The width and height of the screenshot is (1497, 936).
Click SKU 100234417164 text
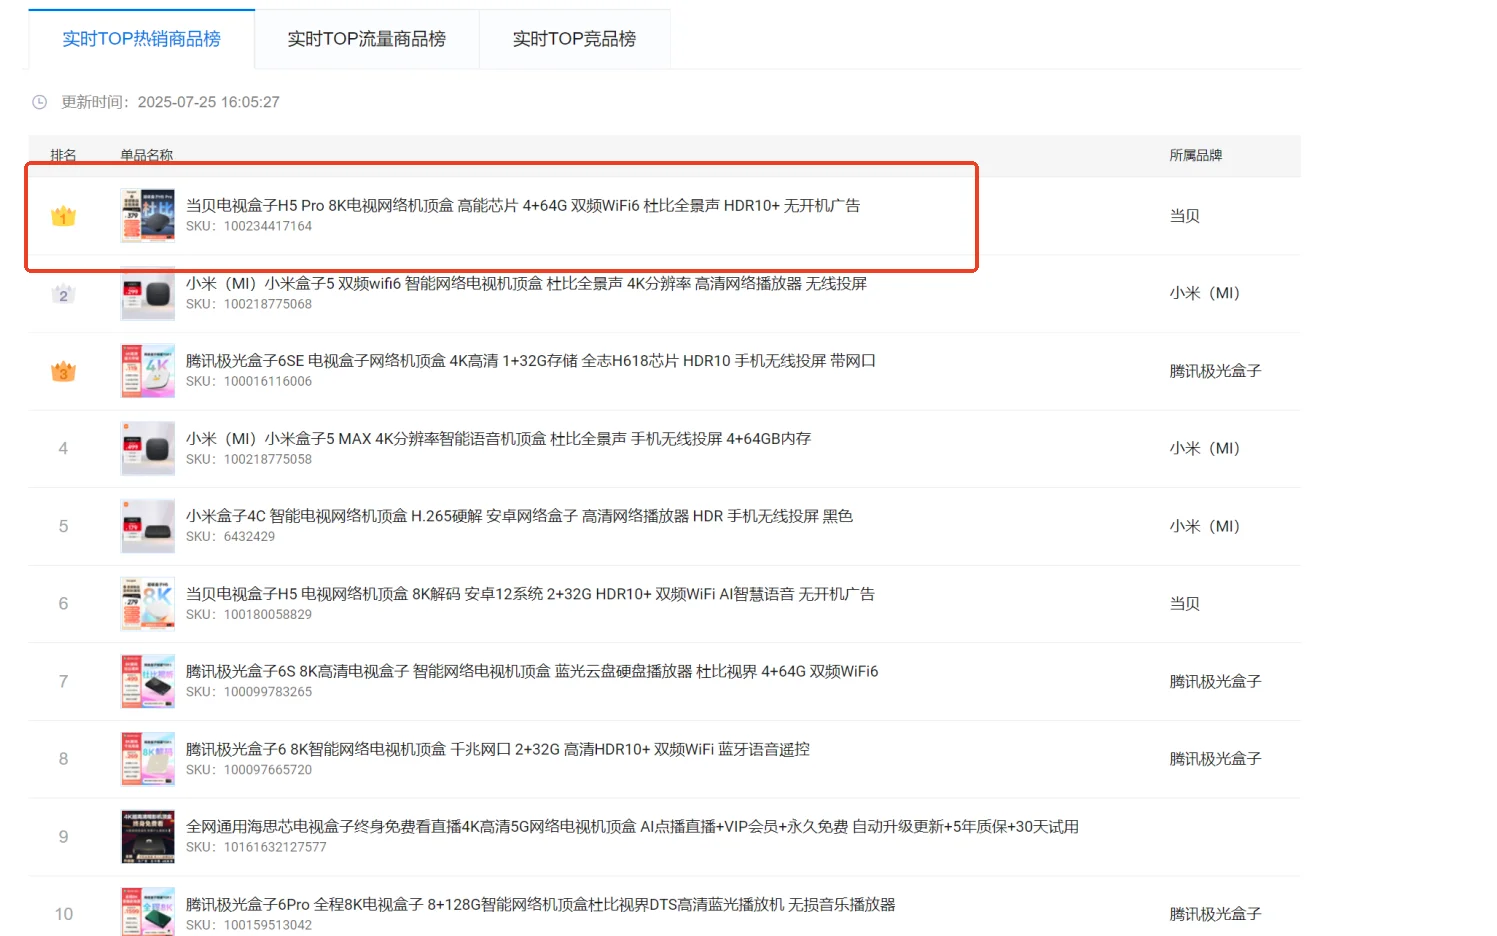(x=249, y=226)
